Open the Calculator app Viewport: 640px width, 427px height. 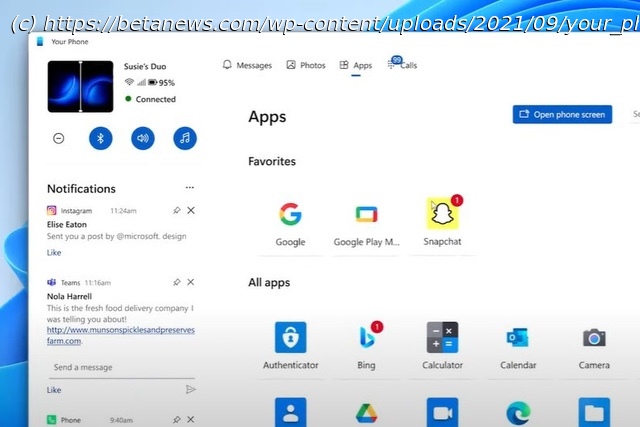point(442,338)
